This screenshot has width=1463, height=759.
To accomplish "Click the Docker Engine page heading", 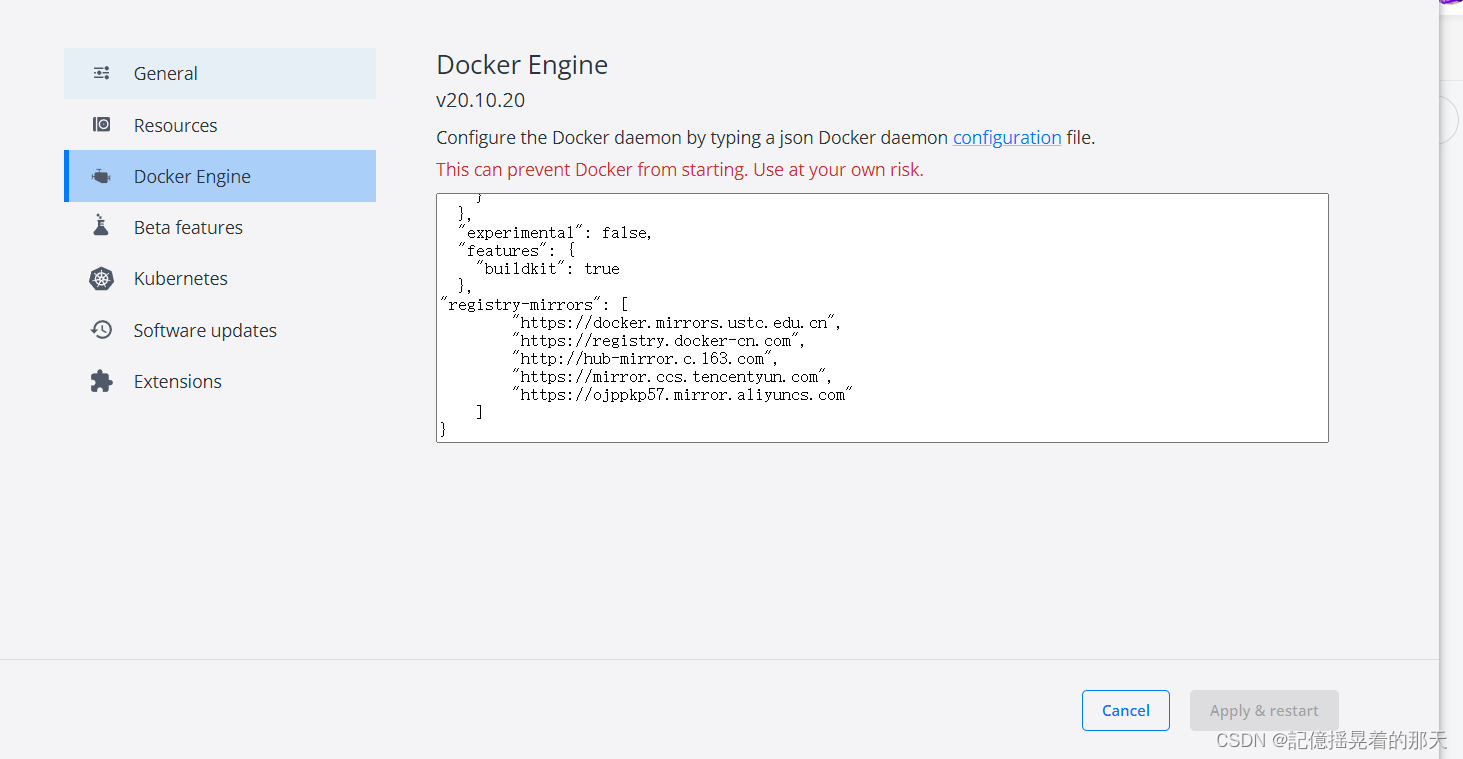I will point(522,65).
